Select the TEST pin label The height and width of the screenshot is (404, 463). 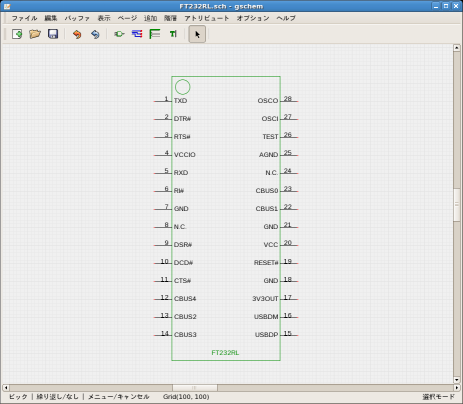(x=270, y=137)
